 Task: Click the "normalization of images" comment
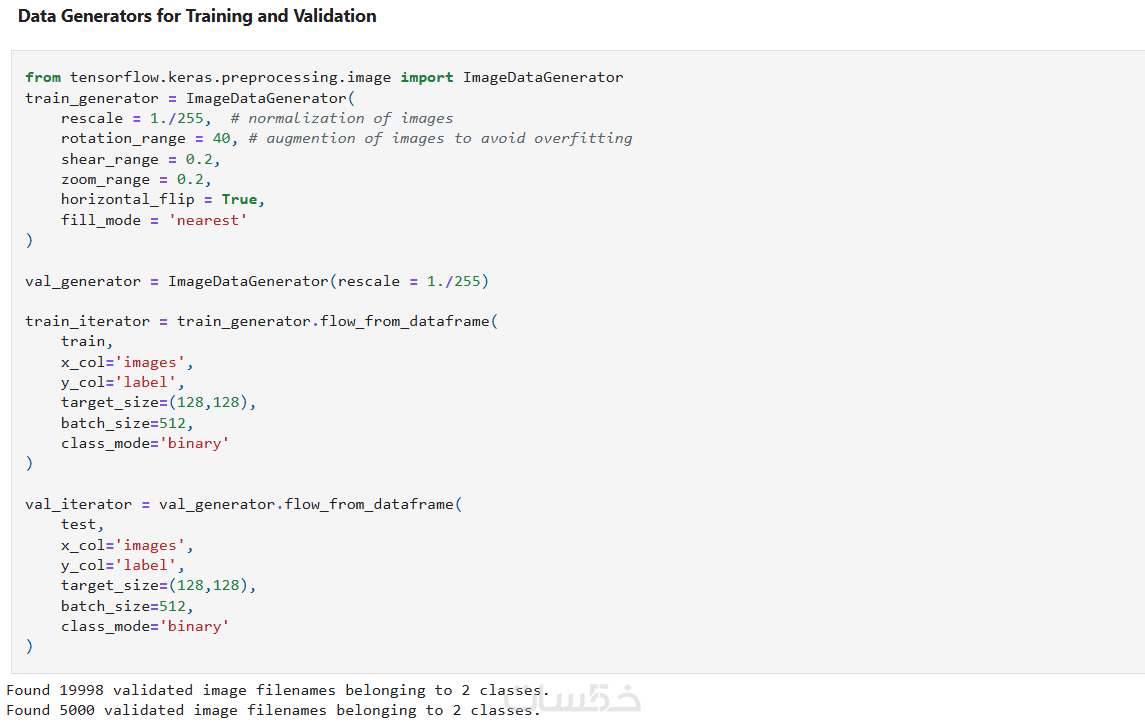(x=350, y=118)
